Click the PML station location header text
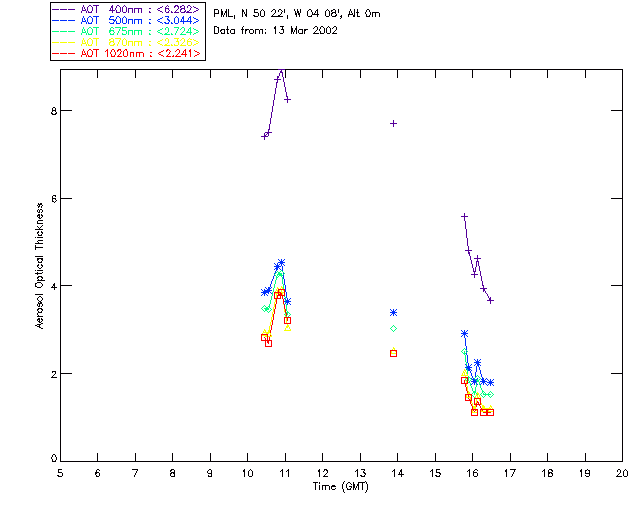Image resolution: width=640 pixels, height=512 pixels. [x=297, y=14]
